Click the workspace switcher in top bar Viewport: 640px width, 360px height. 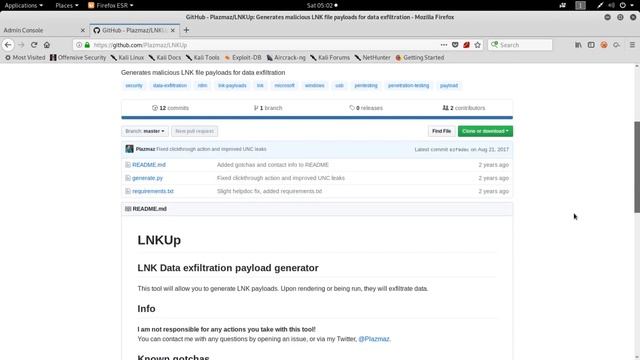[x=580, y=5]
